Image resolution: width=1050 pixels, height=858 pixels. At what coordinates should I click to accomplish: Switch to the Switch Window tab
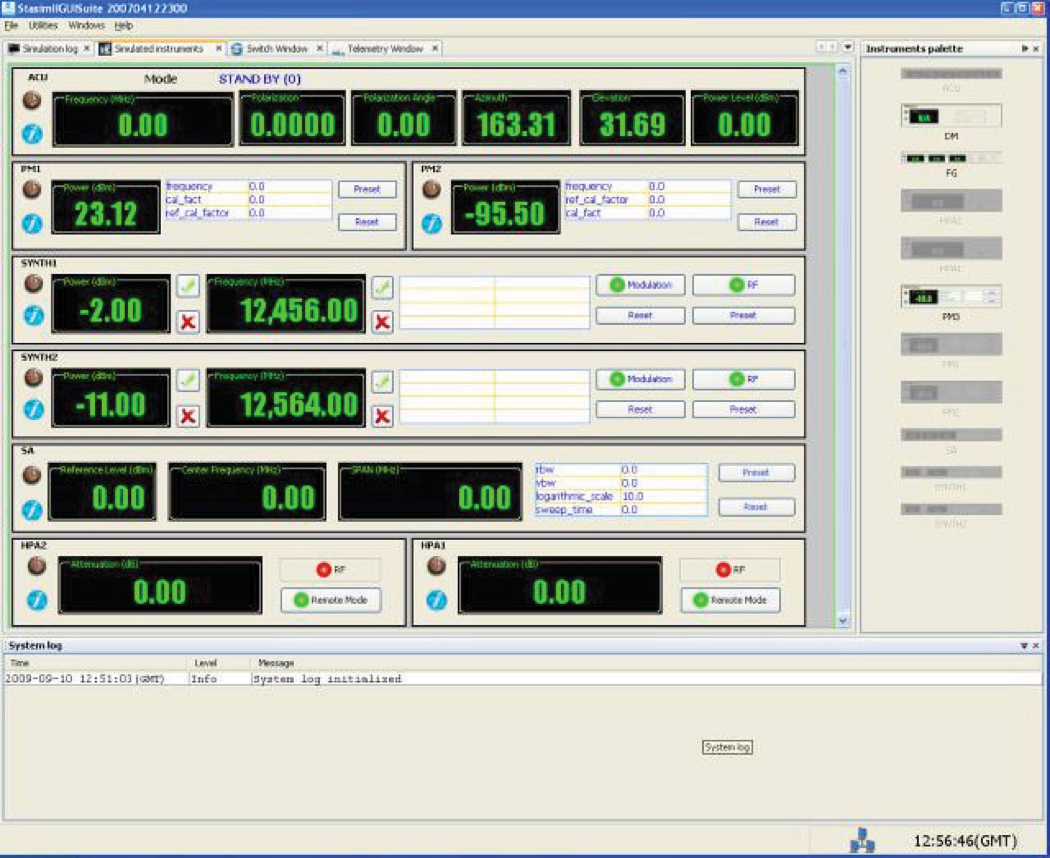[x=277, y=49]
